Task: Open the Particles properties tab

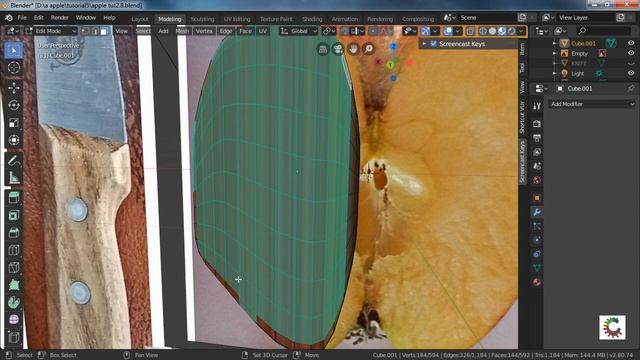Action: point(537,226)
